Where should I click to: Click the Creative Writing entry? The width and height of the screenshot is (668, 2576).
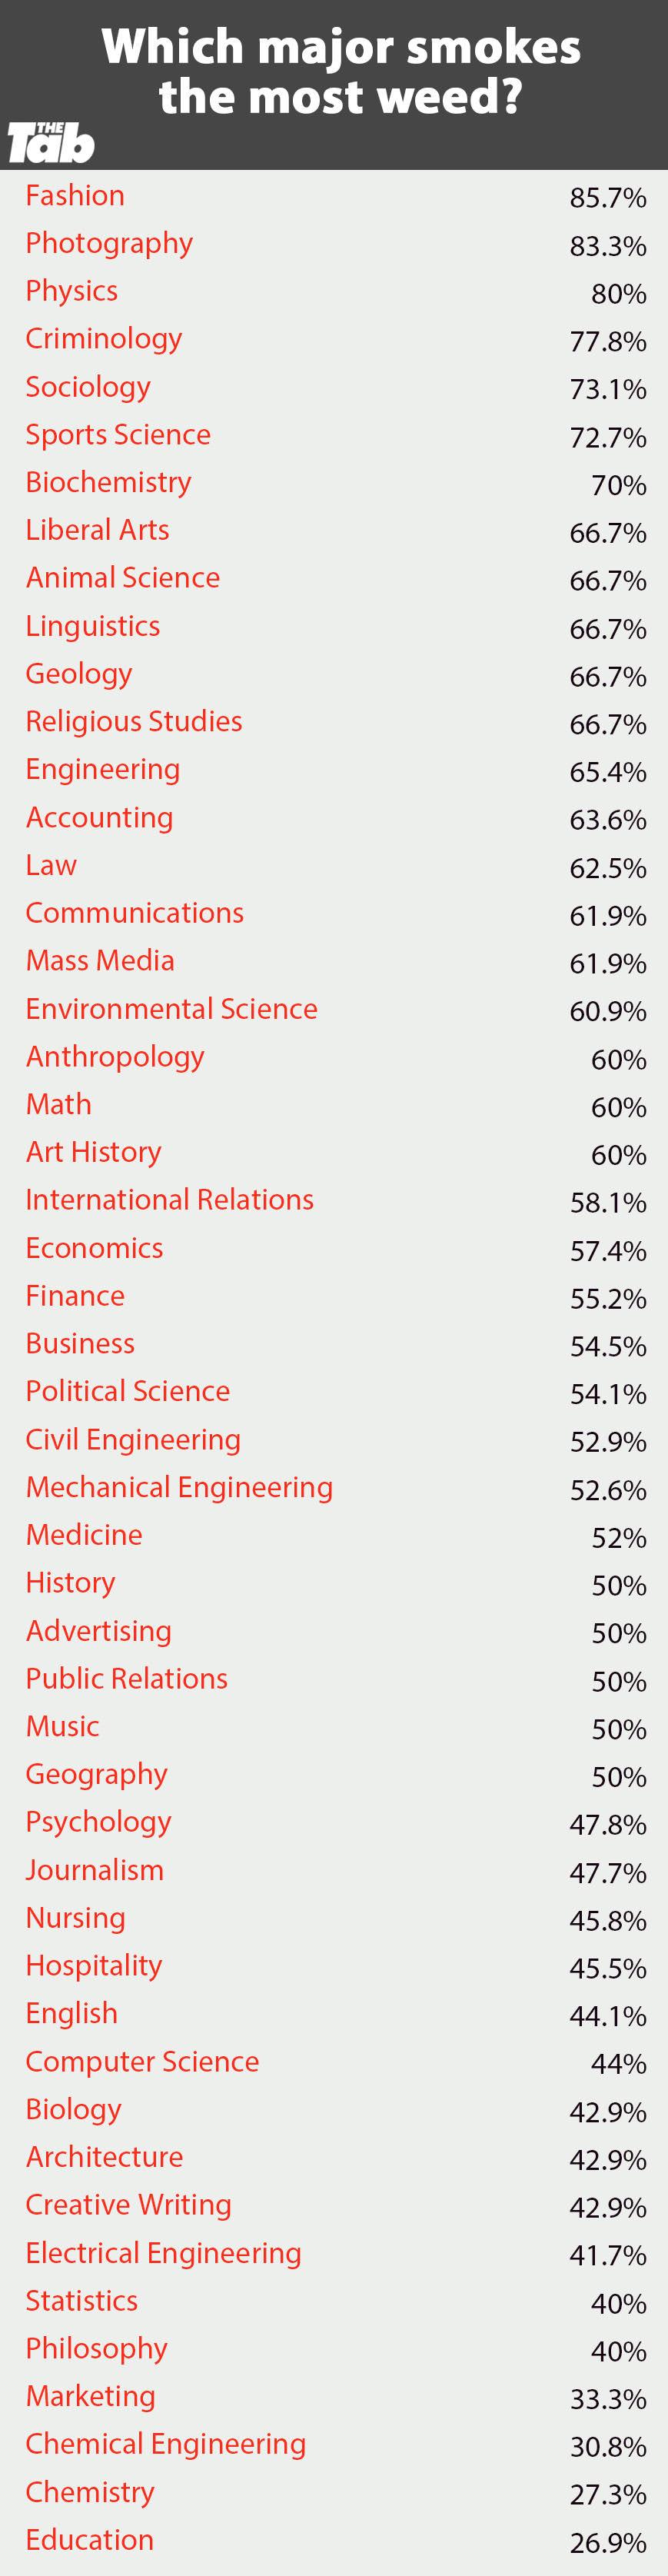(x=128, y=2204)
